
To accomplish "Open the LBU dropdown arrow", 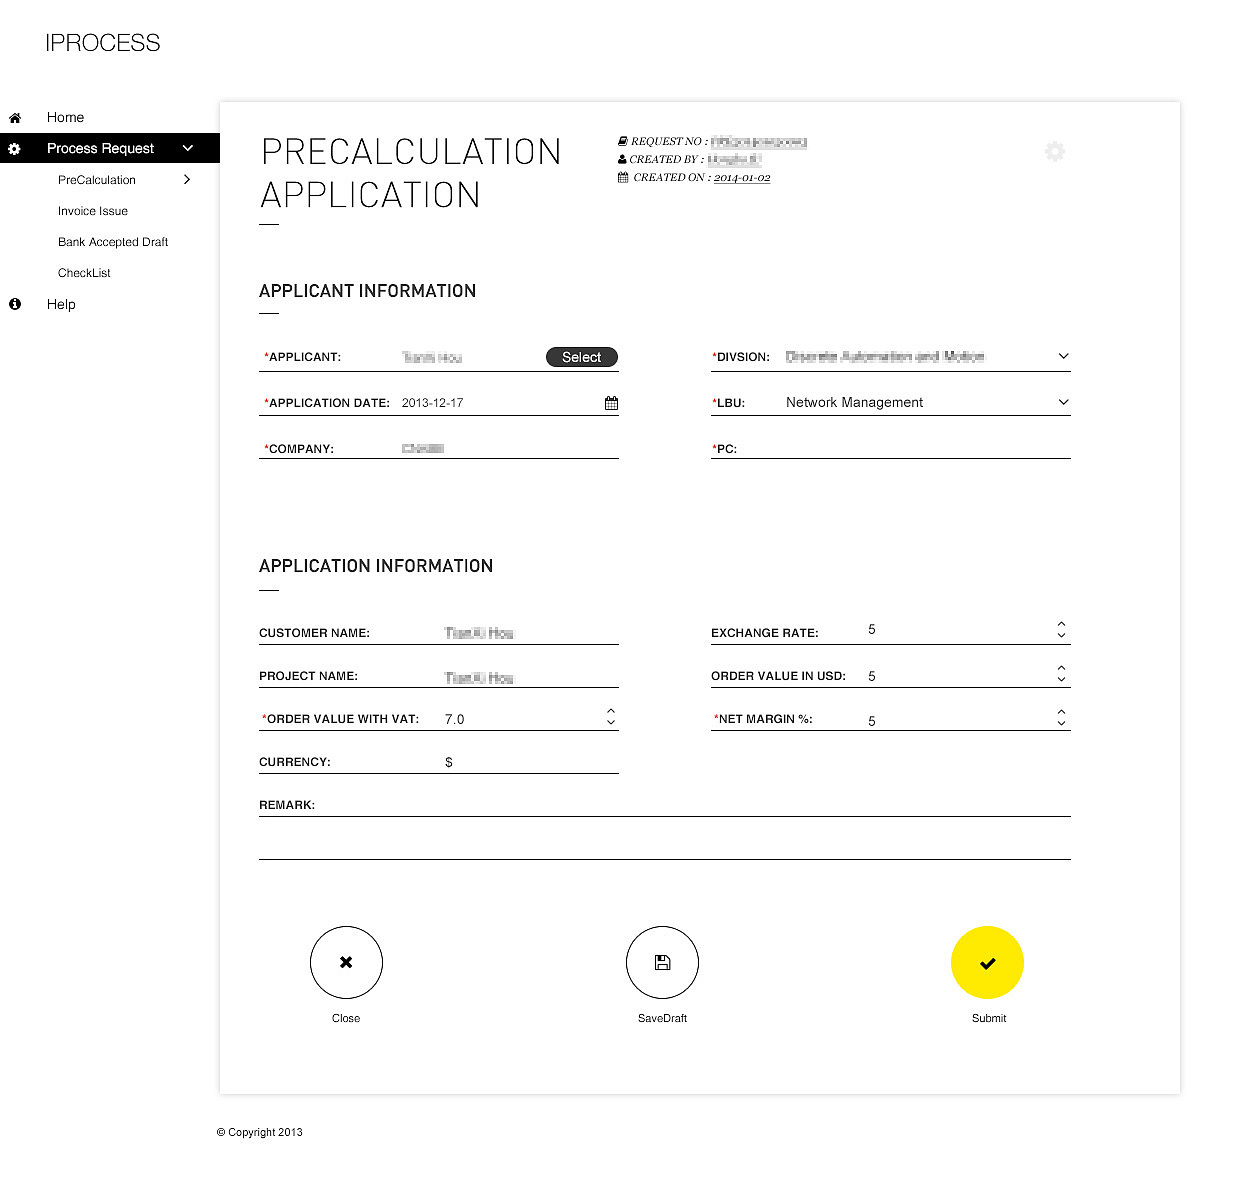I will [x=1063, y=402].
